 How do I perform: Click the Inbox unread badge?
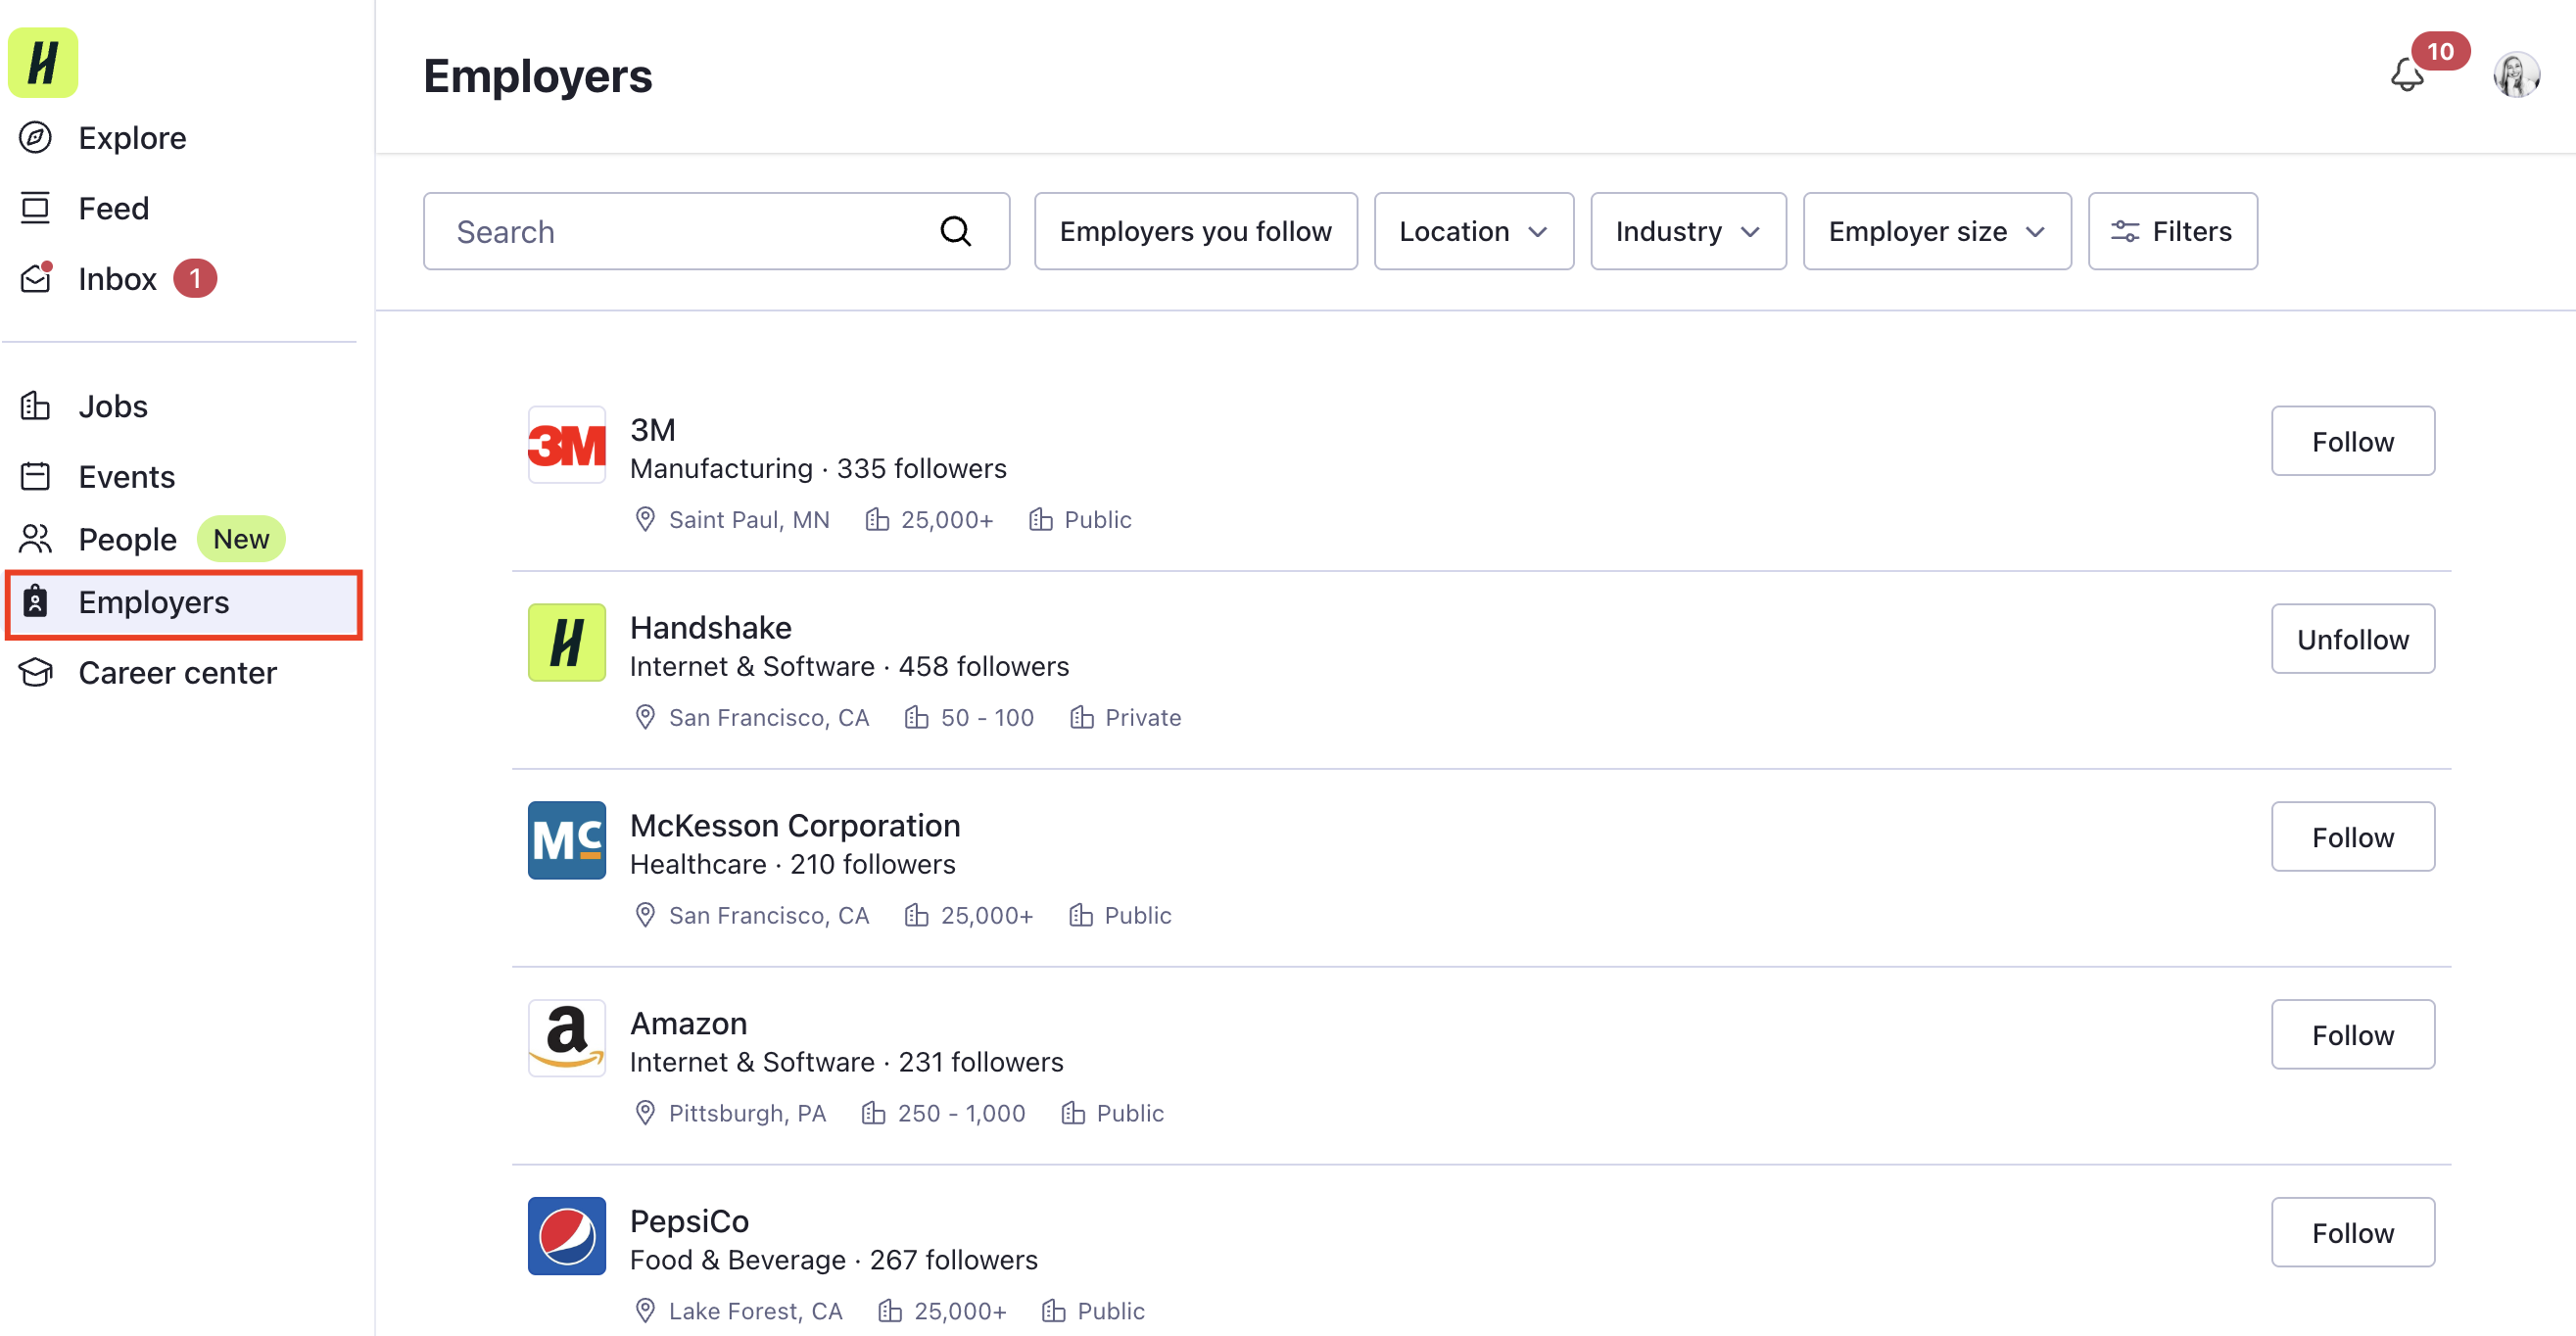point(195,278)
